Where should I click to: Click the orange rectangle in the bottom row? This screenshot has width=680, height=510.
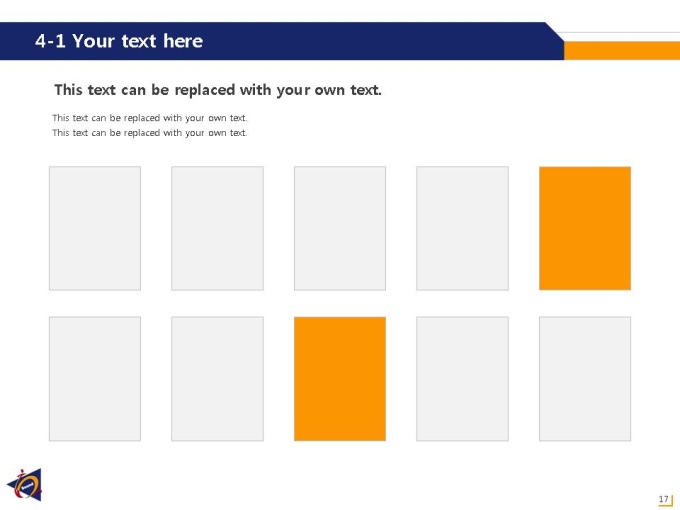[340, 379]
